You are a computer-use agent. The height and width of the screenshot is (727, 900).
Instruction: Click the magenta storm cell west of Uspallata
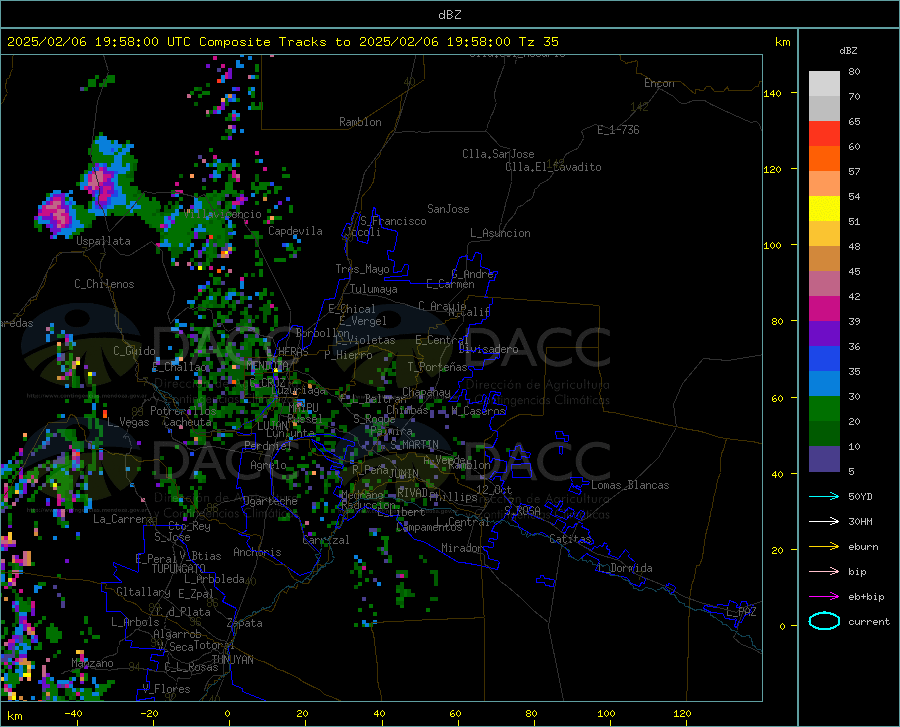(x=56, y=213)
